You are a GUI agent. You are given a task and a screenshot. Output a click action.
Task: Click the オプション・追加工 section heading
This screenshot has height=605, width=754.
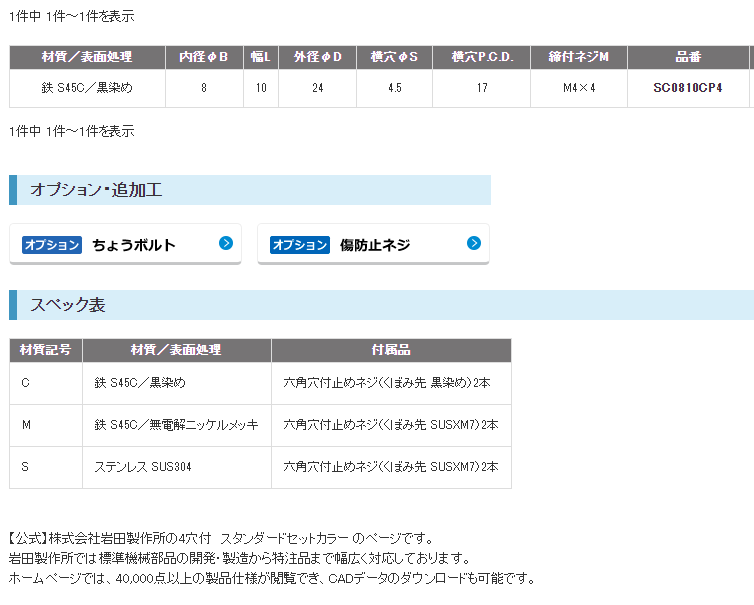click(x=96, y=189)
